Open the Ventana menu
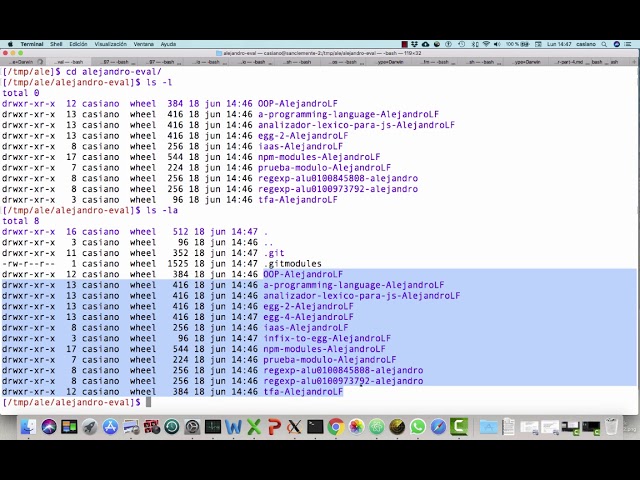Screen dimensions: 640x480 pos(144,44)
